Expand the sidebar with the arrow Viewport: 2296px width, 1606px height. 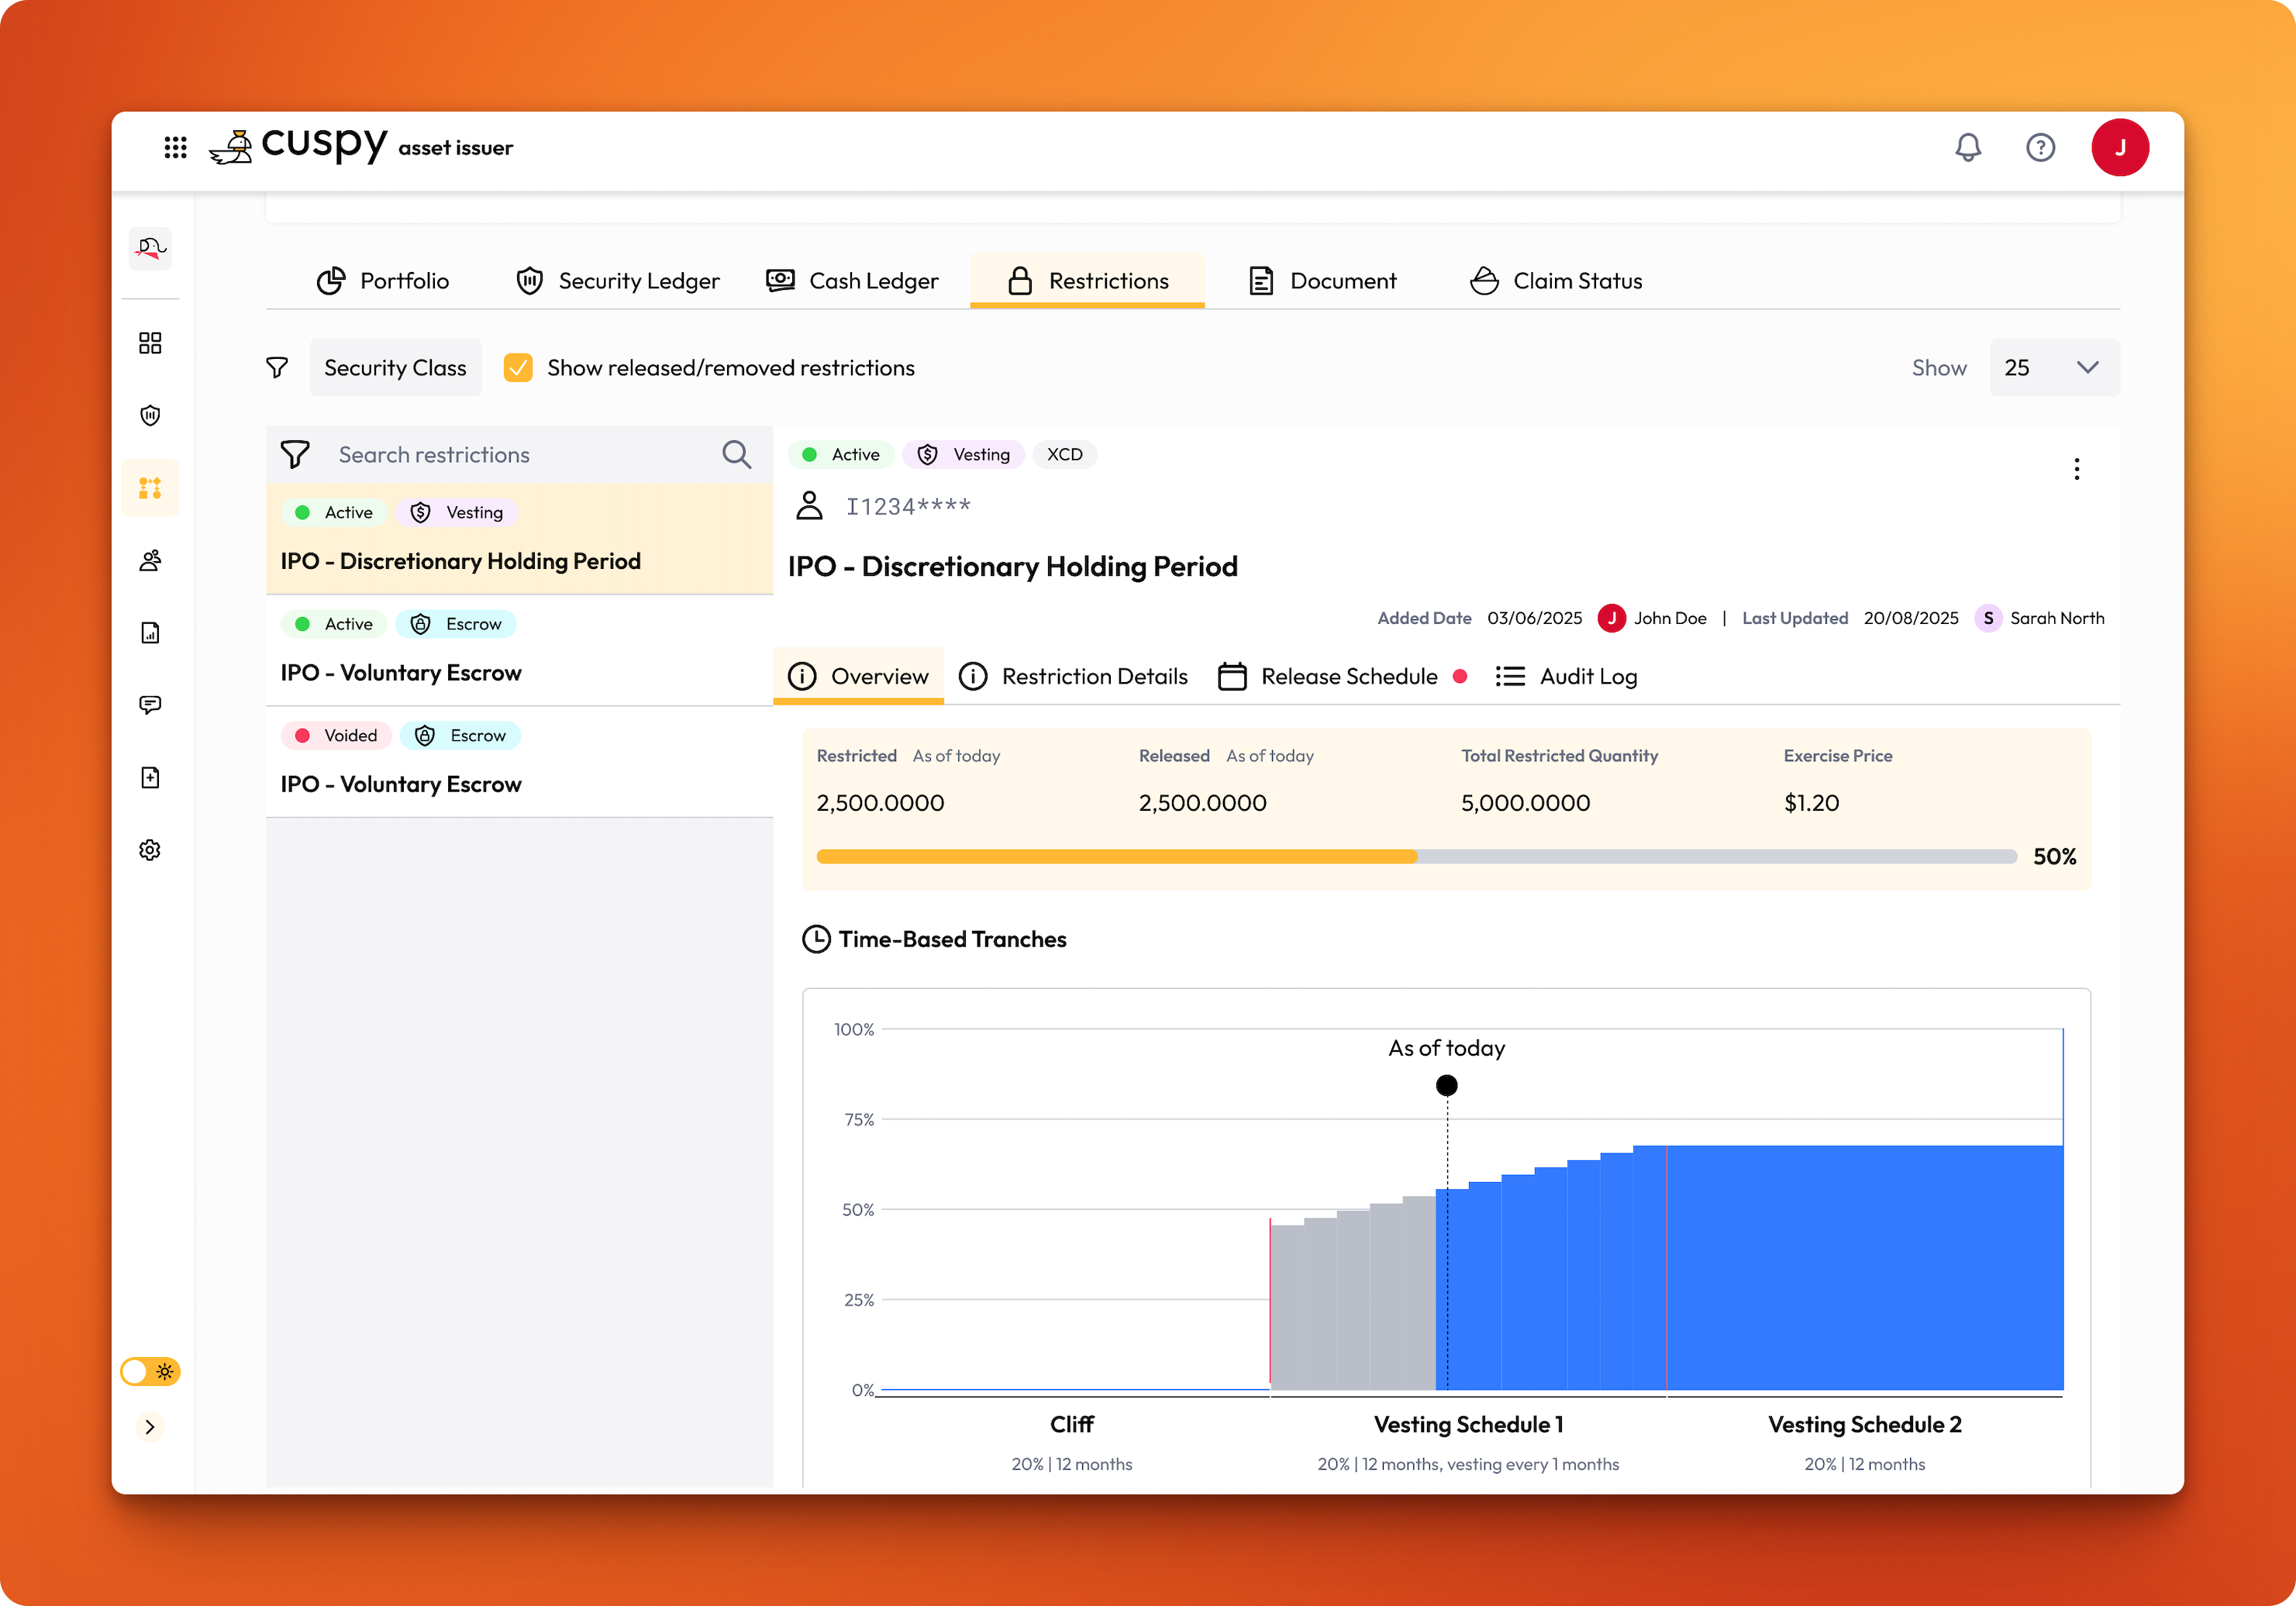[x=150, y=1427]
